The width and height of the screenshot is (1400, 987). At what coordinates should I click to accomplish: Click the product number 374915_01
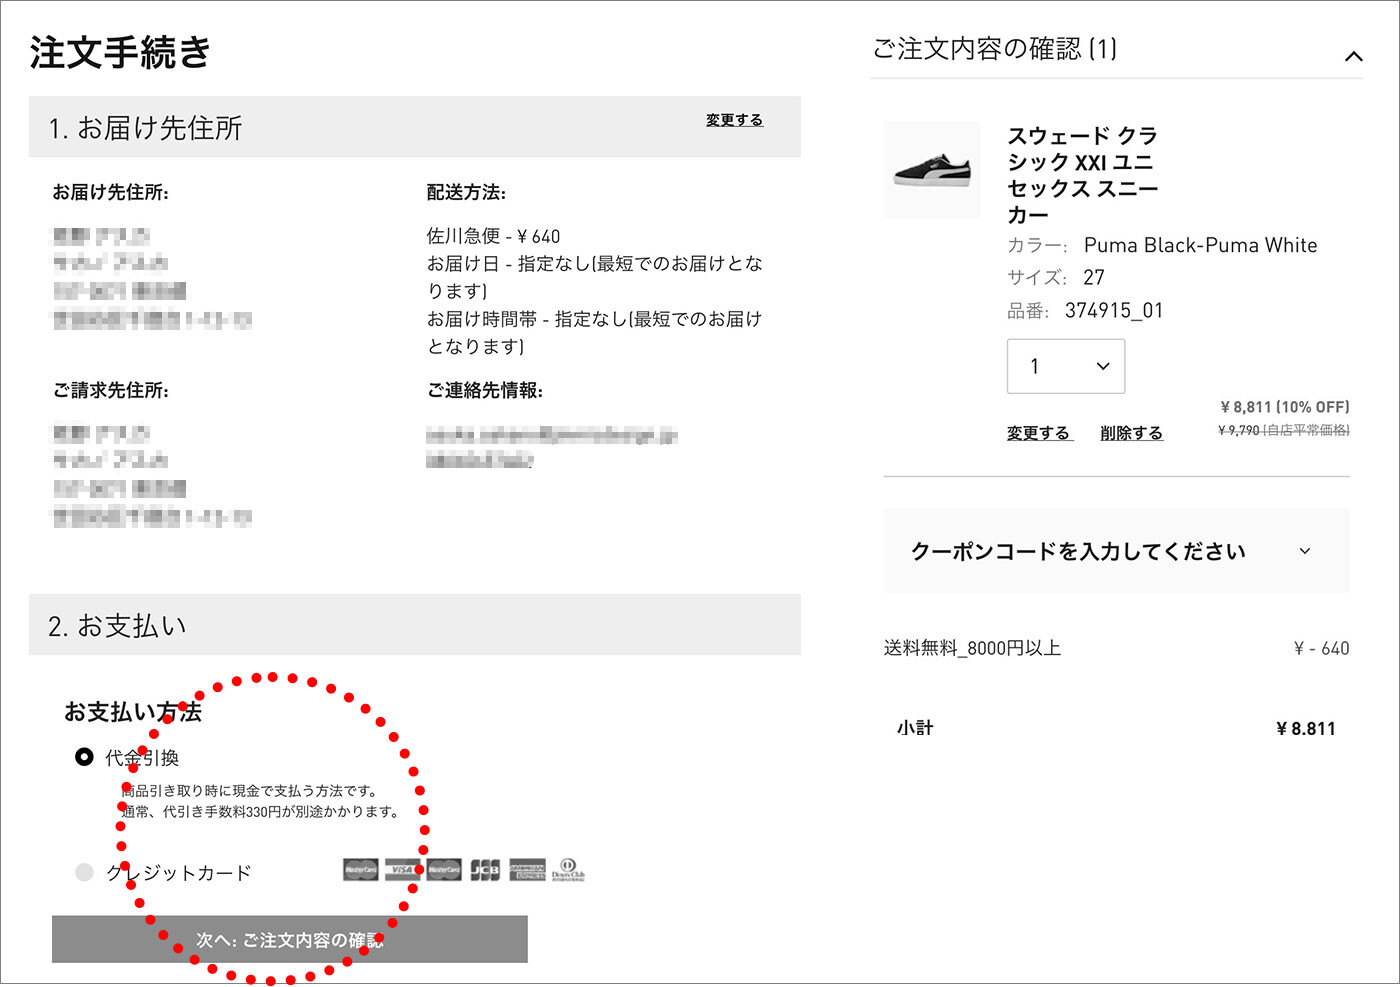point(1114,311)
